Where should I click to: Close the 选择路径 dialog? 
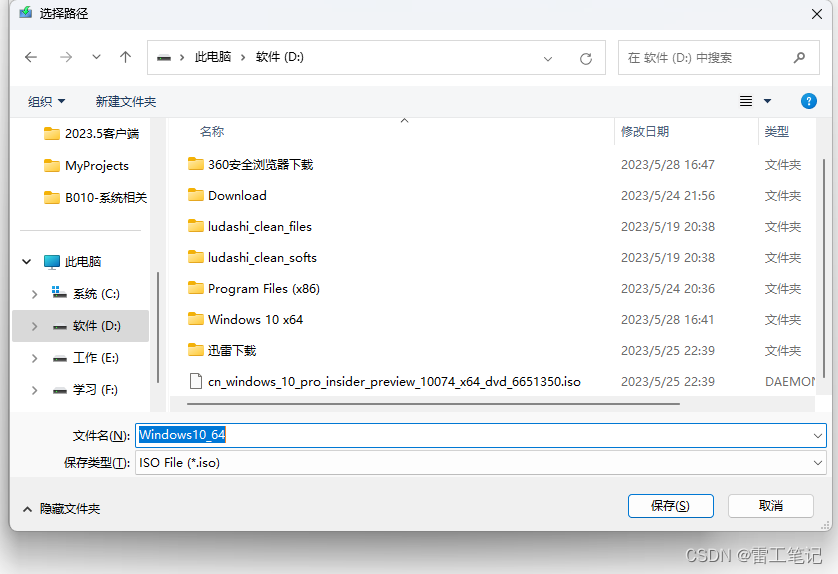point(817,14)
